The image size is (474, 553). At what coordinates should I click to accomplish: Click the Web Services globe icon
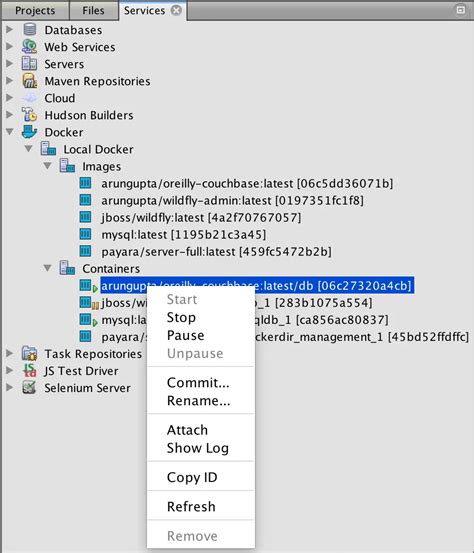29,47
